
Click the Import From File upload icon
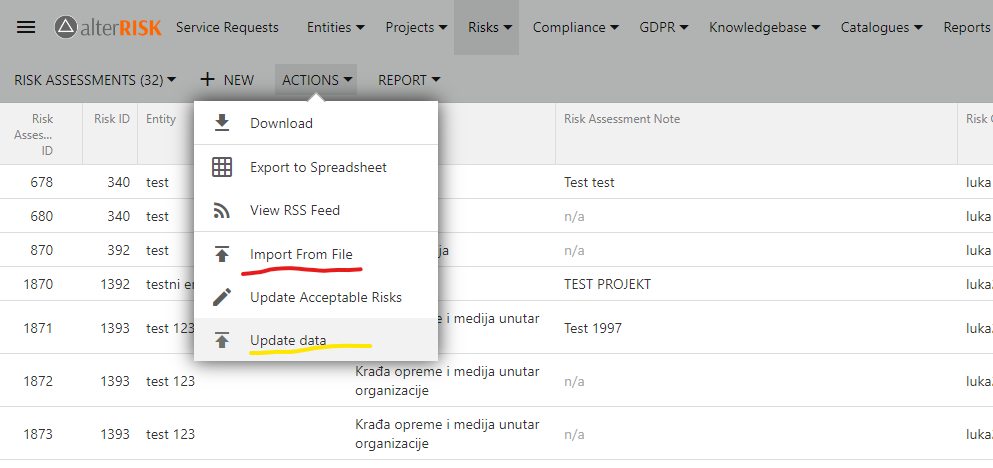pyautogui.click(x=222, y=254)
